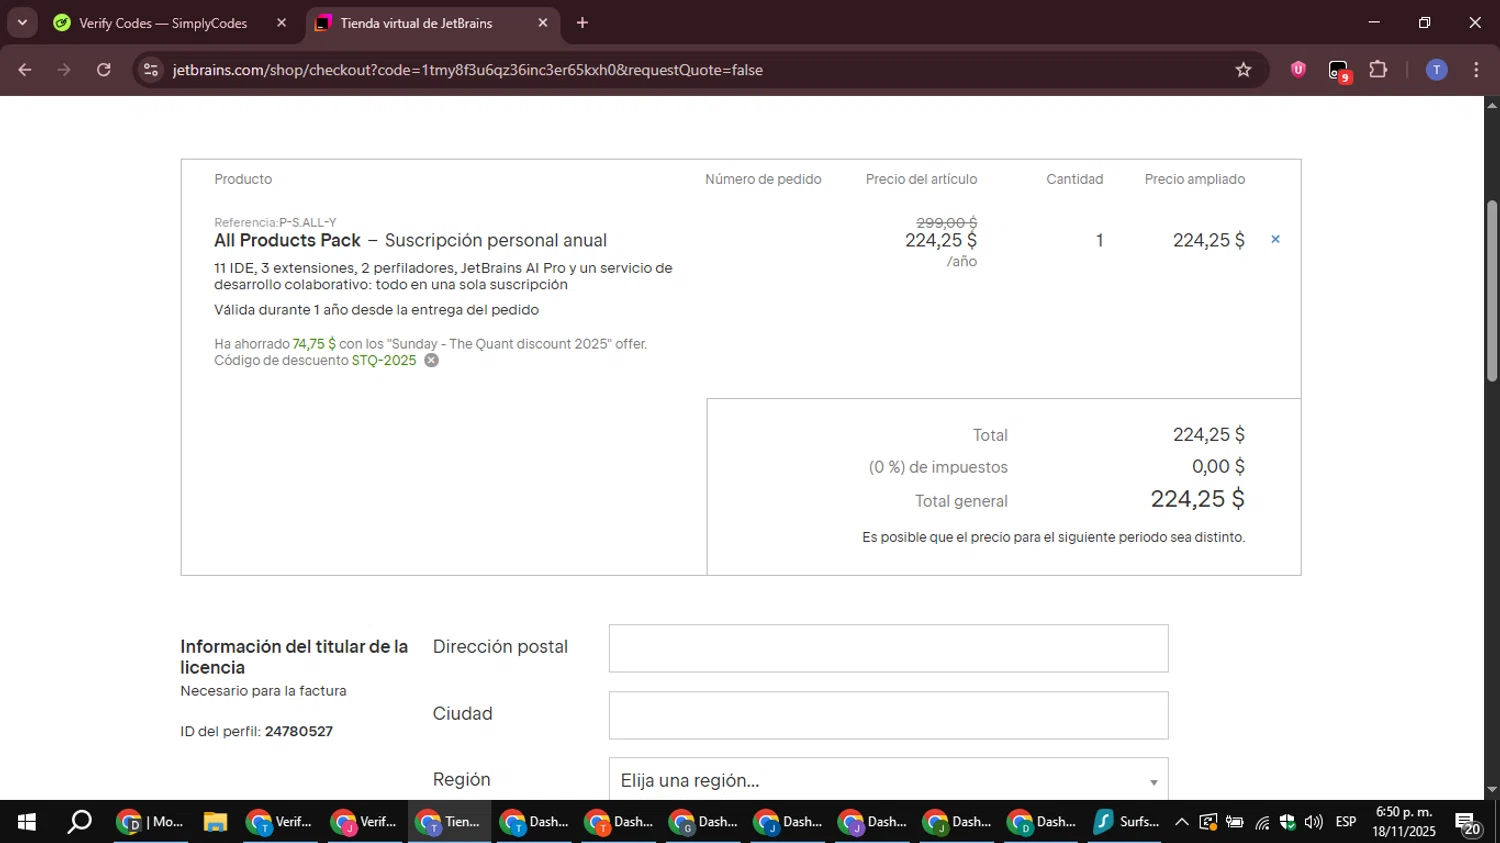Open Chrome profile T avatar
Screen dimensions: 1500x843
tap(1436, 70)
